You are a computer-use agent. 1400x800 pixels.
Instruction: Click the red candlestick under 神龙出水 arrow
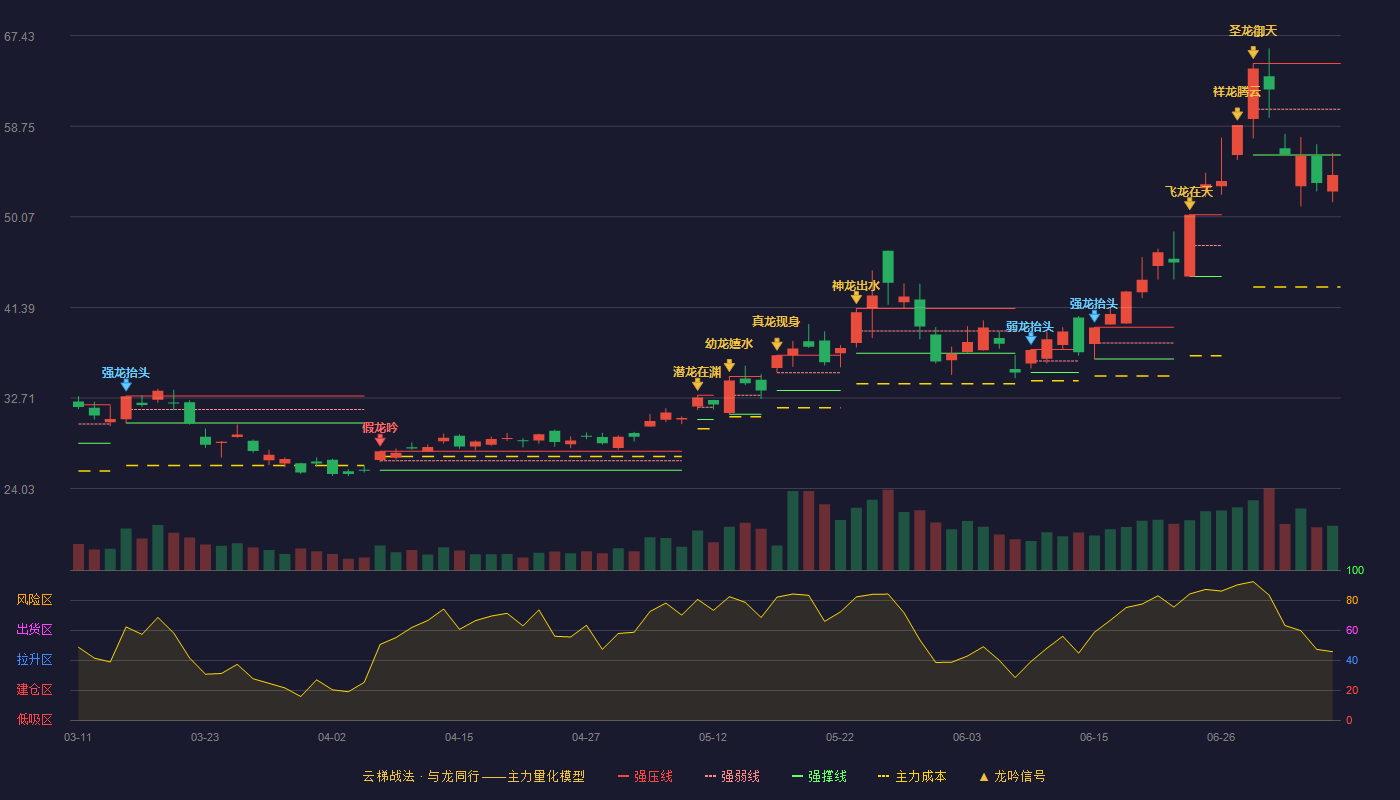[856, 327]
